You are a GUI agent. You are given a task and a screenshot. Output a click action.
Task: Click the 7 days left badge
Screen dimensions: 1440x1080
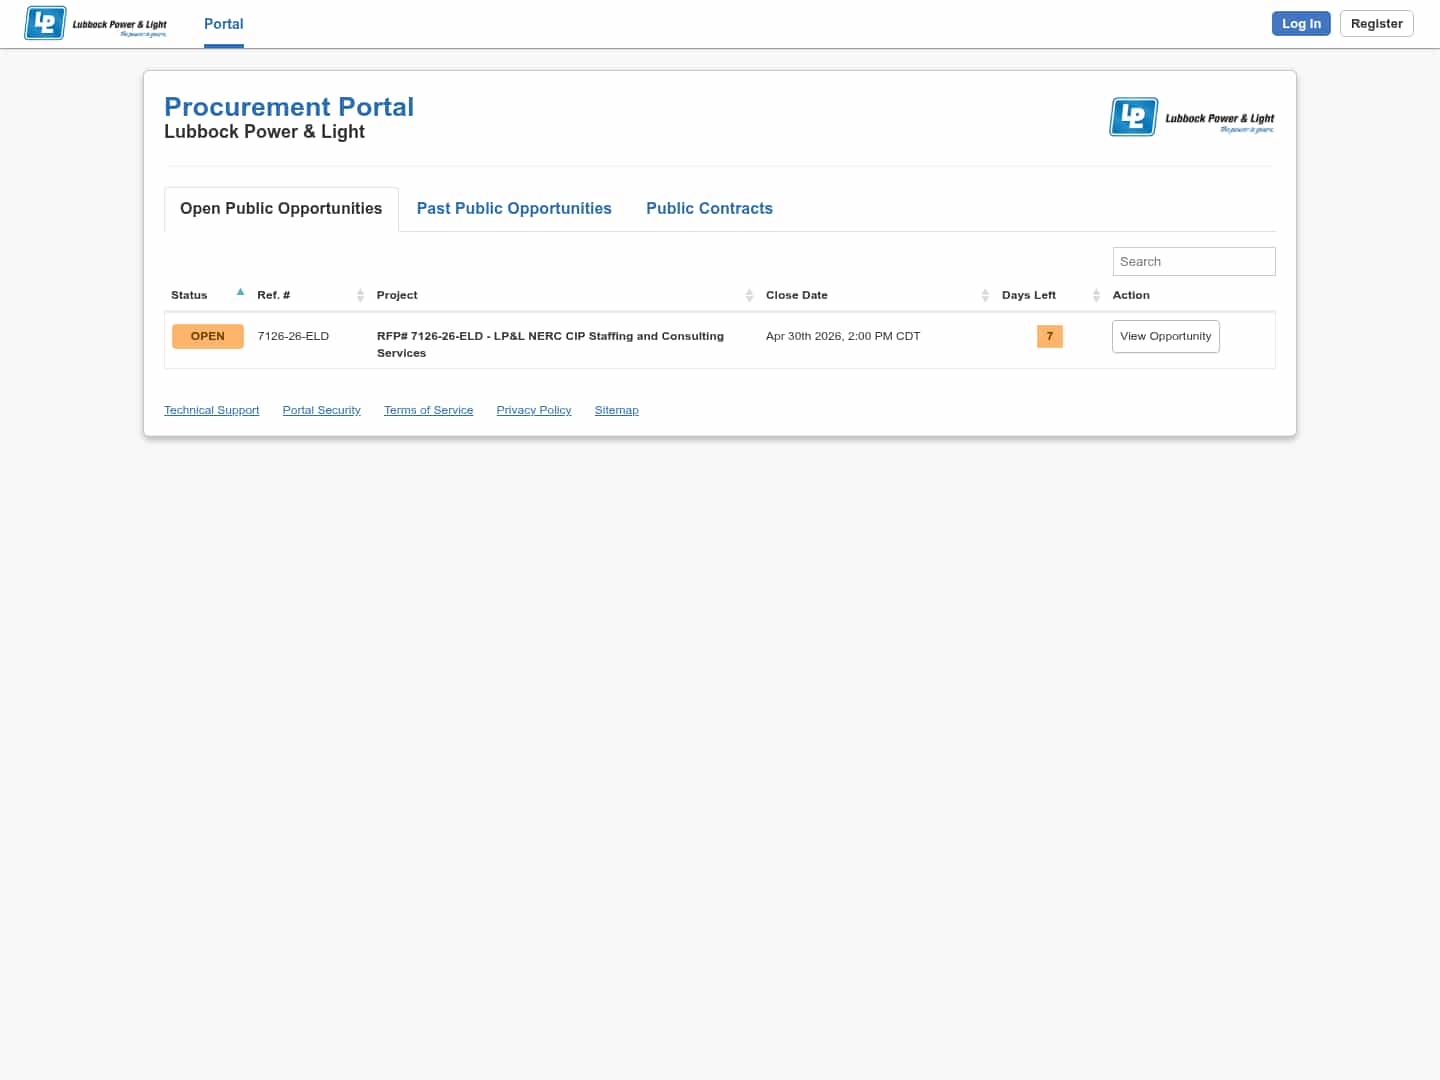(x=1049, y=336)
